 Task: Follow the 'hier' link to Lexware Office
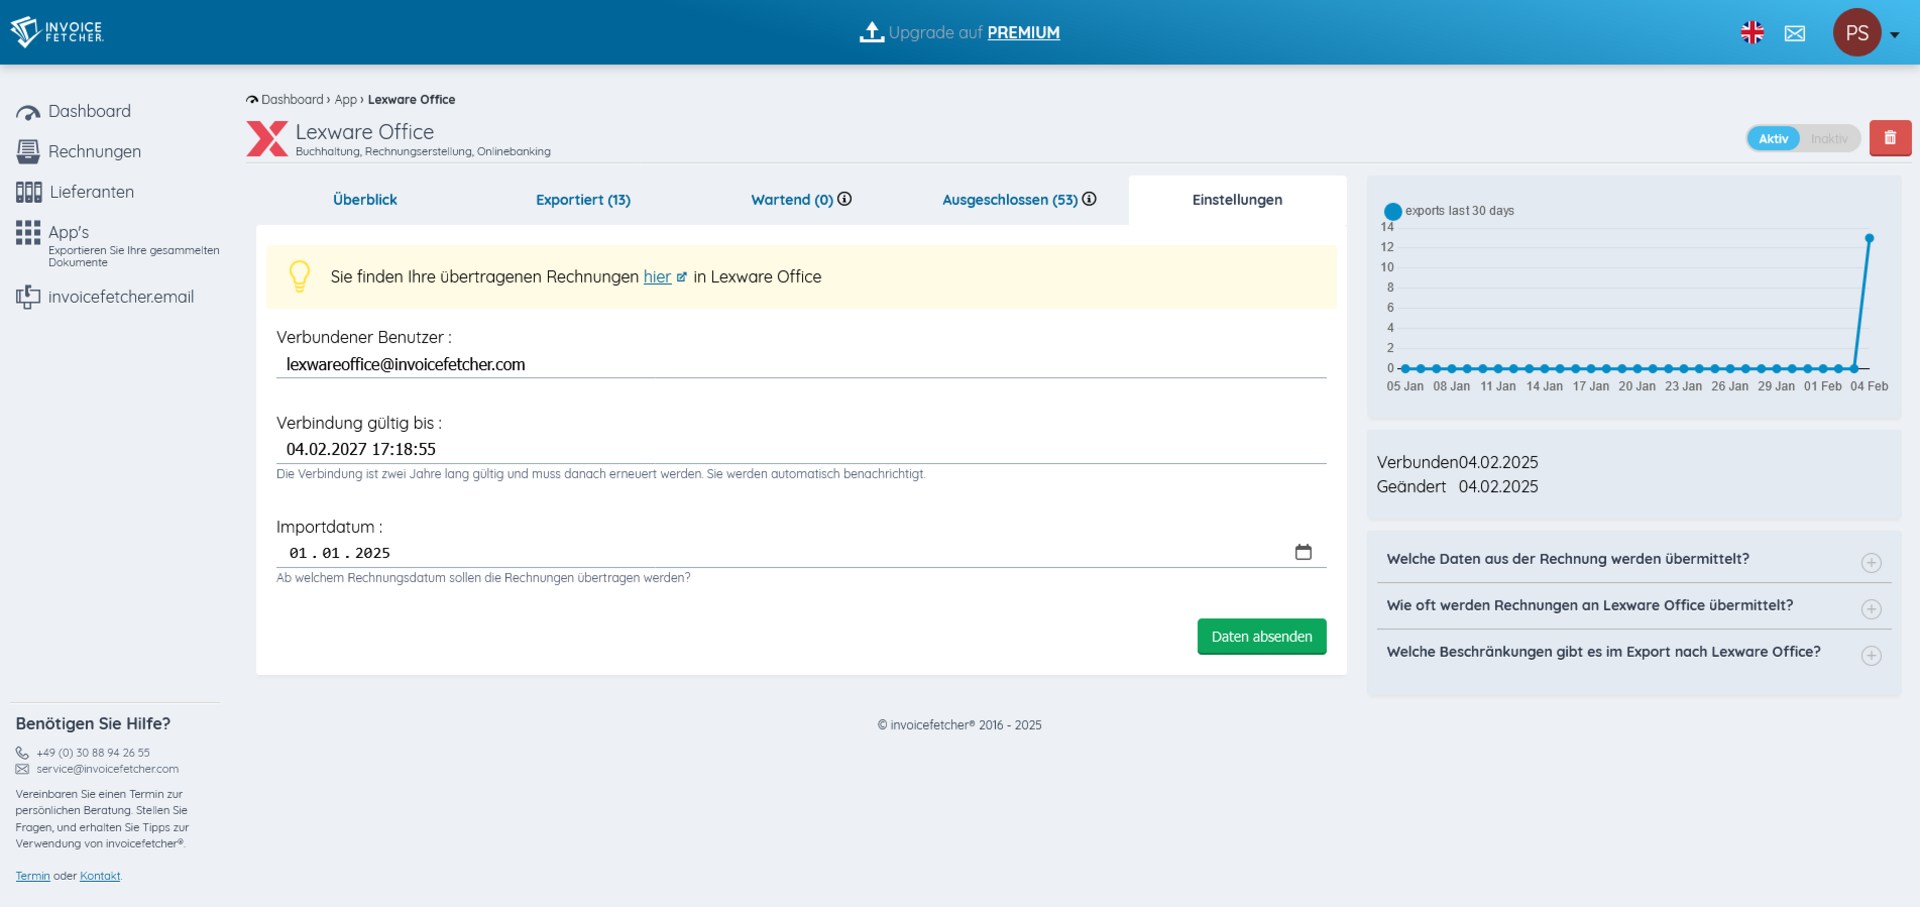point(657,277)
